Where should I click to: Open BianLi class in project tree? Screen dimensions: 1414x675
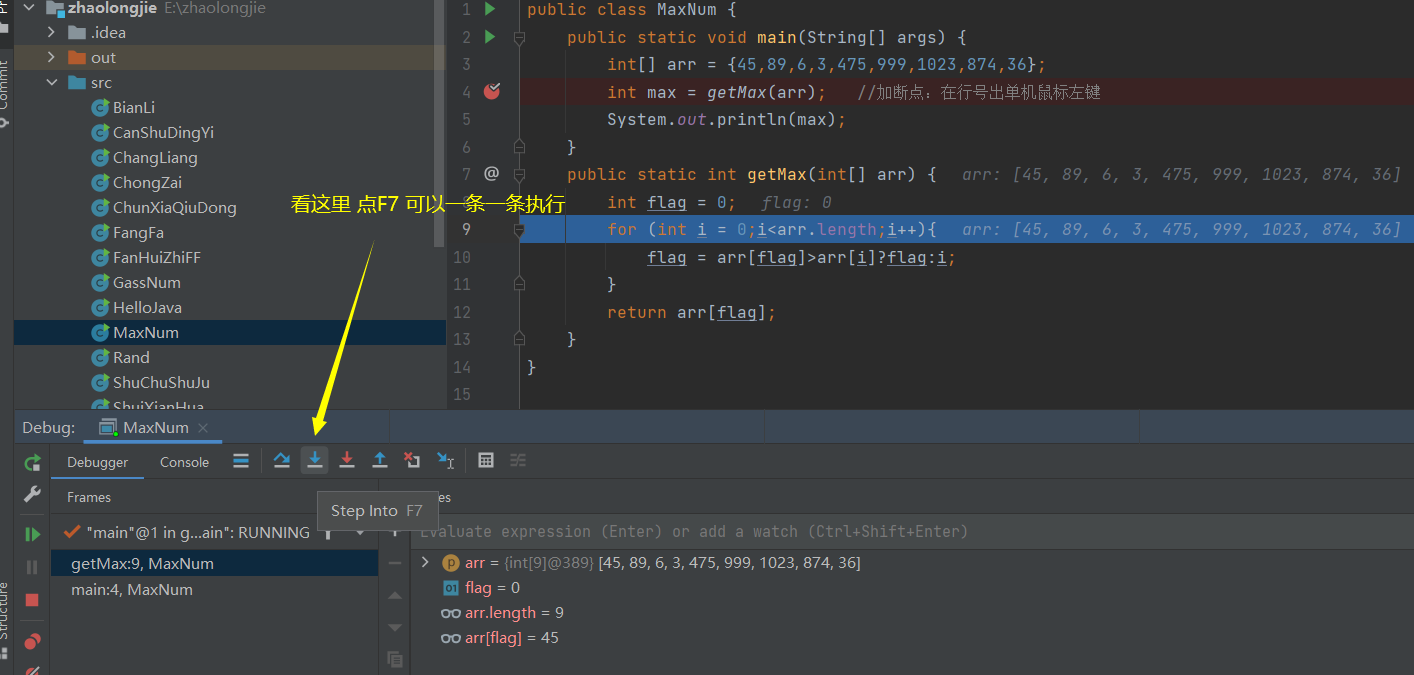point(134,108)
